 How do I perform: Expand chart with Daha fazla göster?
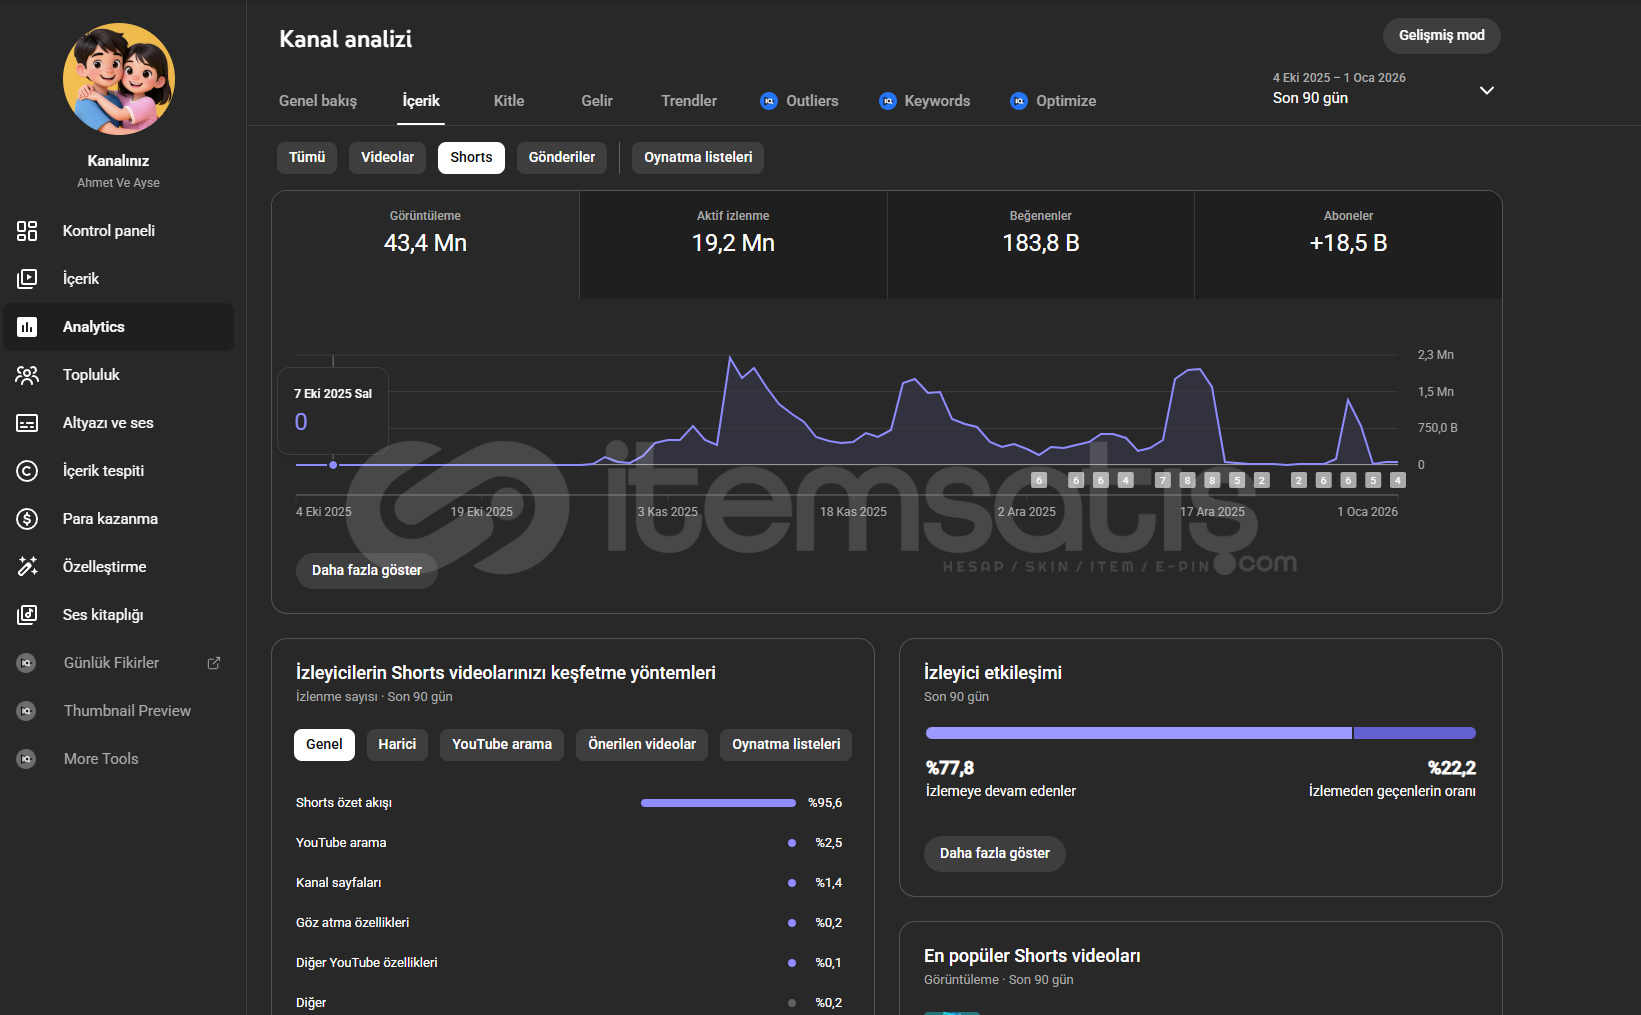(366, 571)
